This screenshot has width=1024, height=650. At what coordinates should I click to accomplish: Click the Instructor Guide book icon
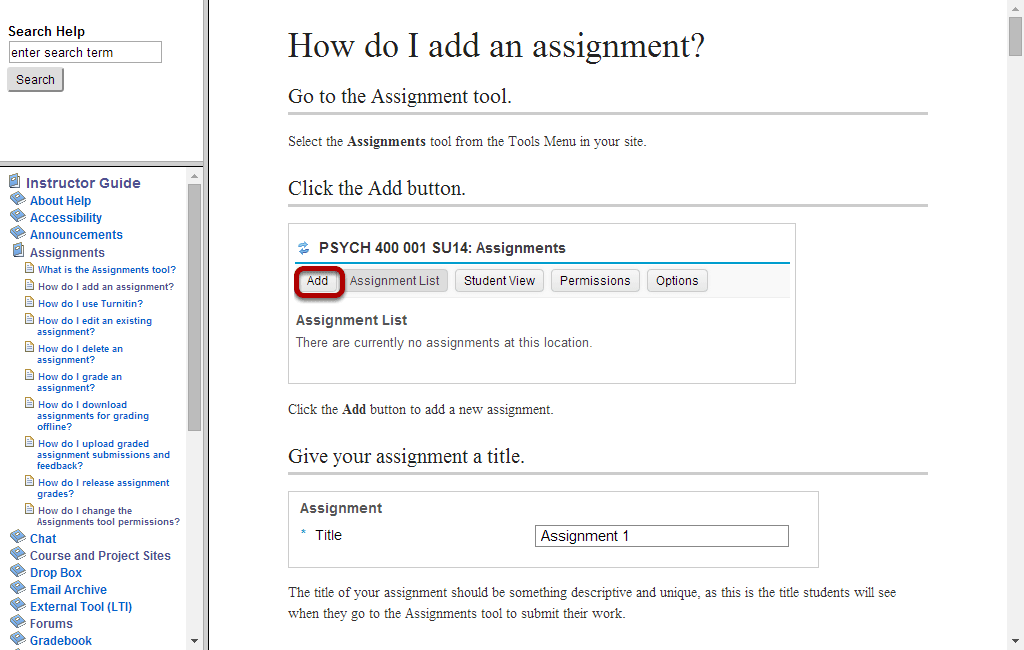pos(14,181)
